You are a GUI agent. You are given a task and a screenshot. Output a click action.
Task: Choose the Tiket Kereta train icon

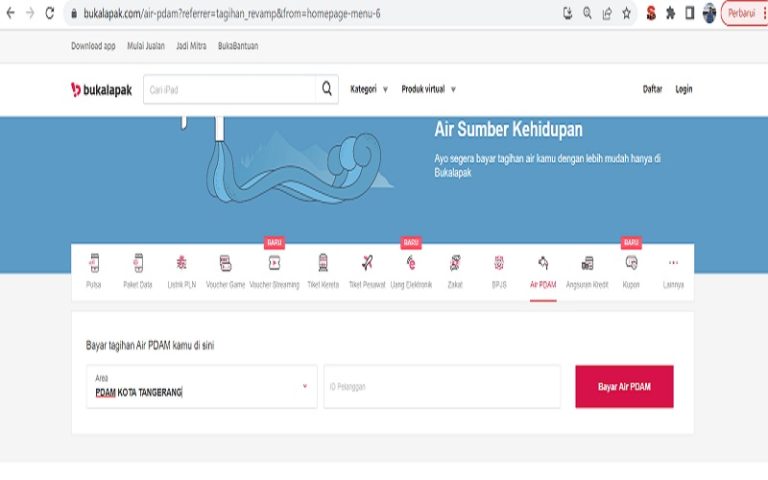tap(323, 263)
